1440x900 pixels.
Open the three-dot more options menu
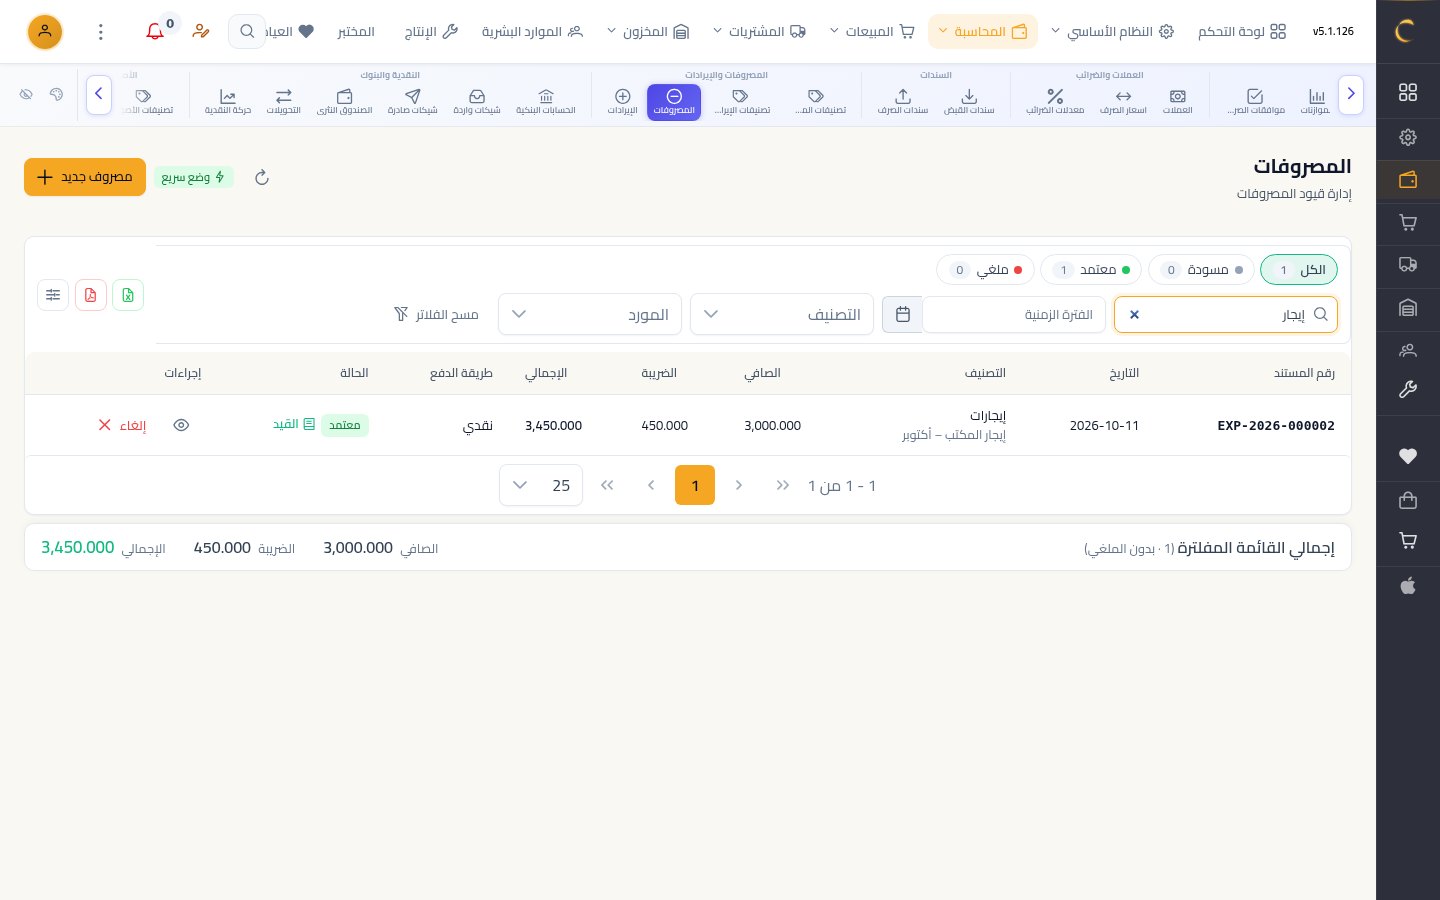(x=100, y=32)
